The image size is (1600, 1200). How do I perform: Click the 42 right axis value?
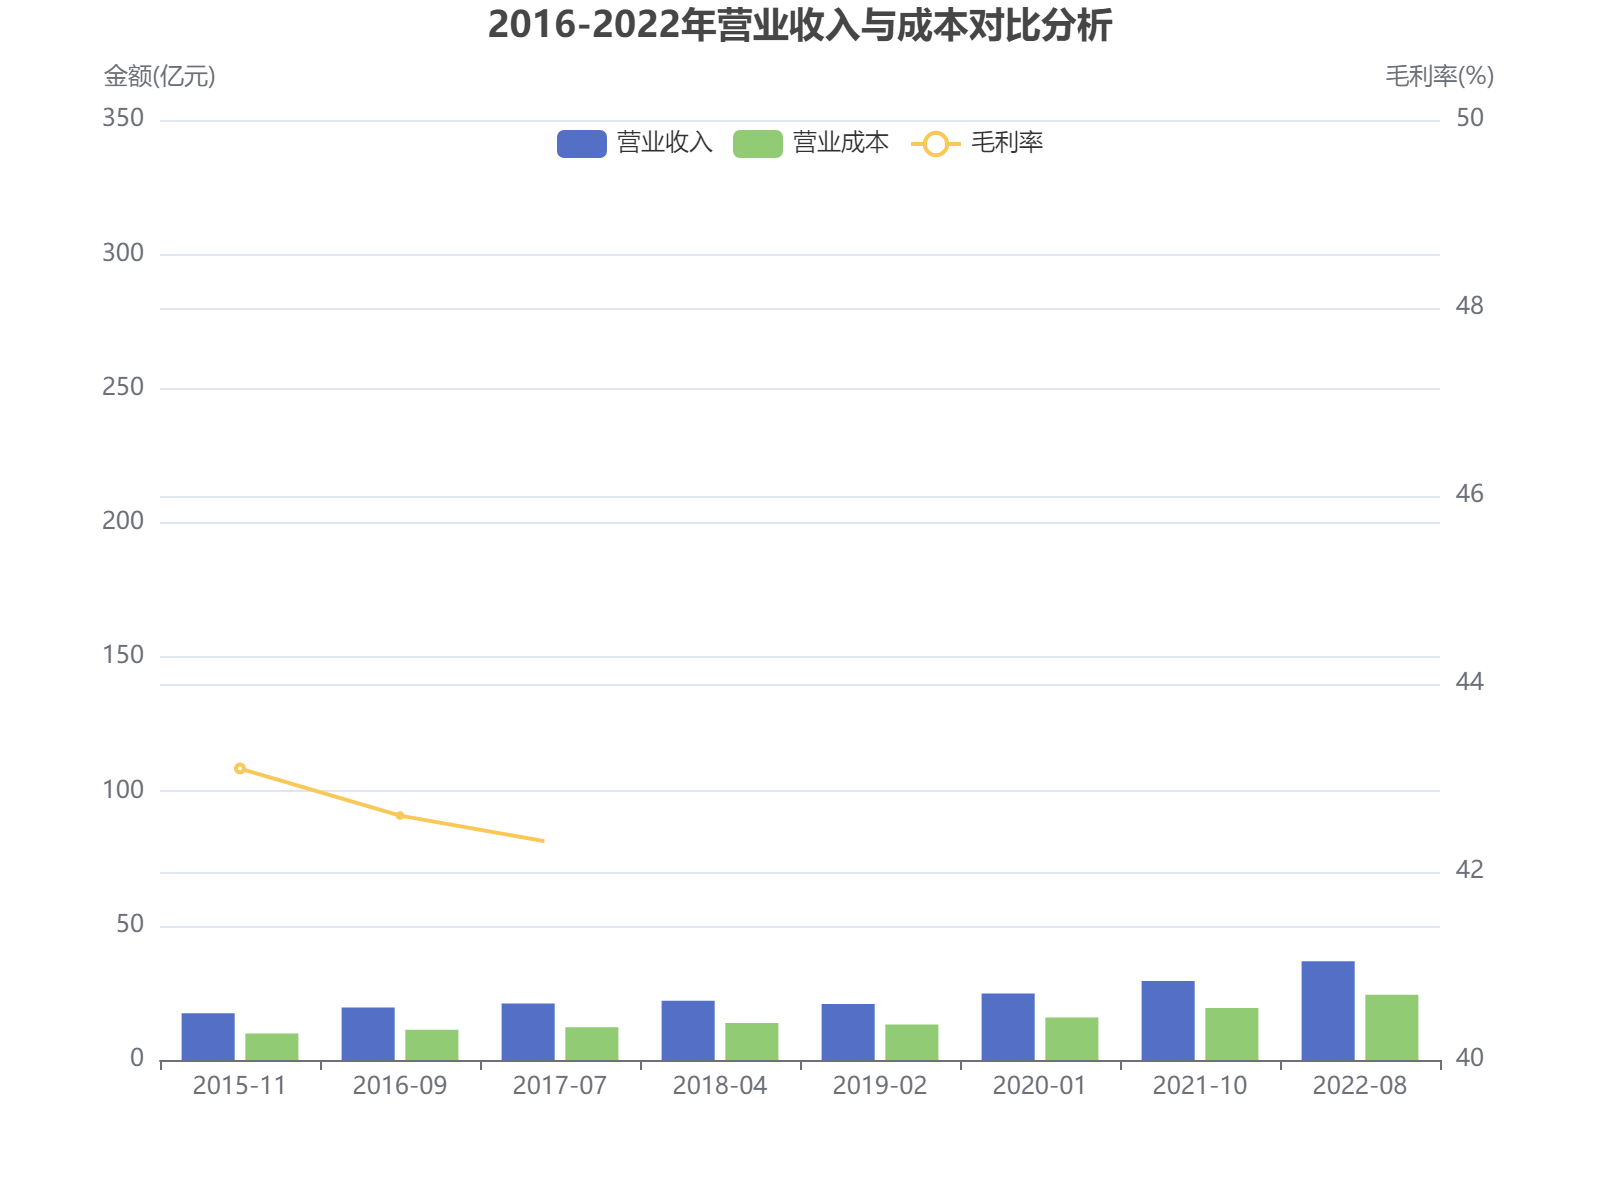point(1470,871)
